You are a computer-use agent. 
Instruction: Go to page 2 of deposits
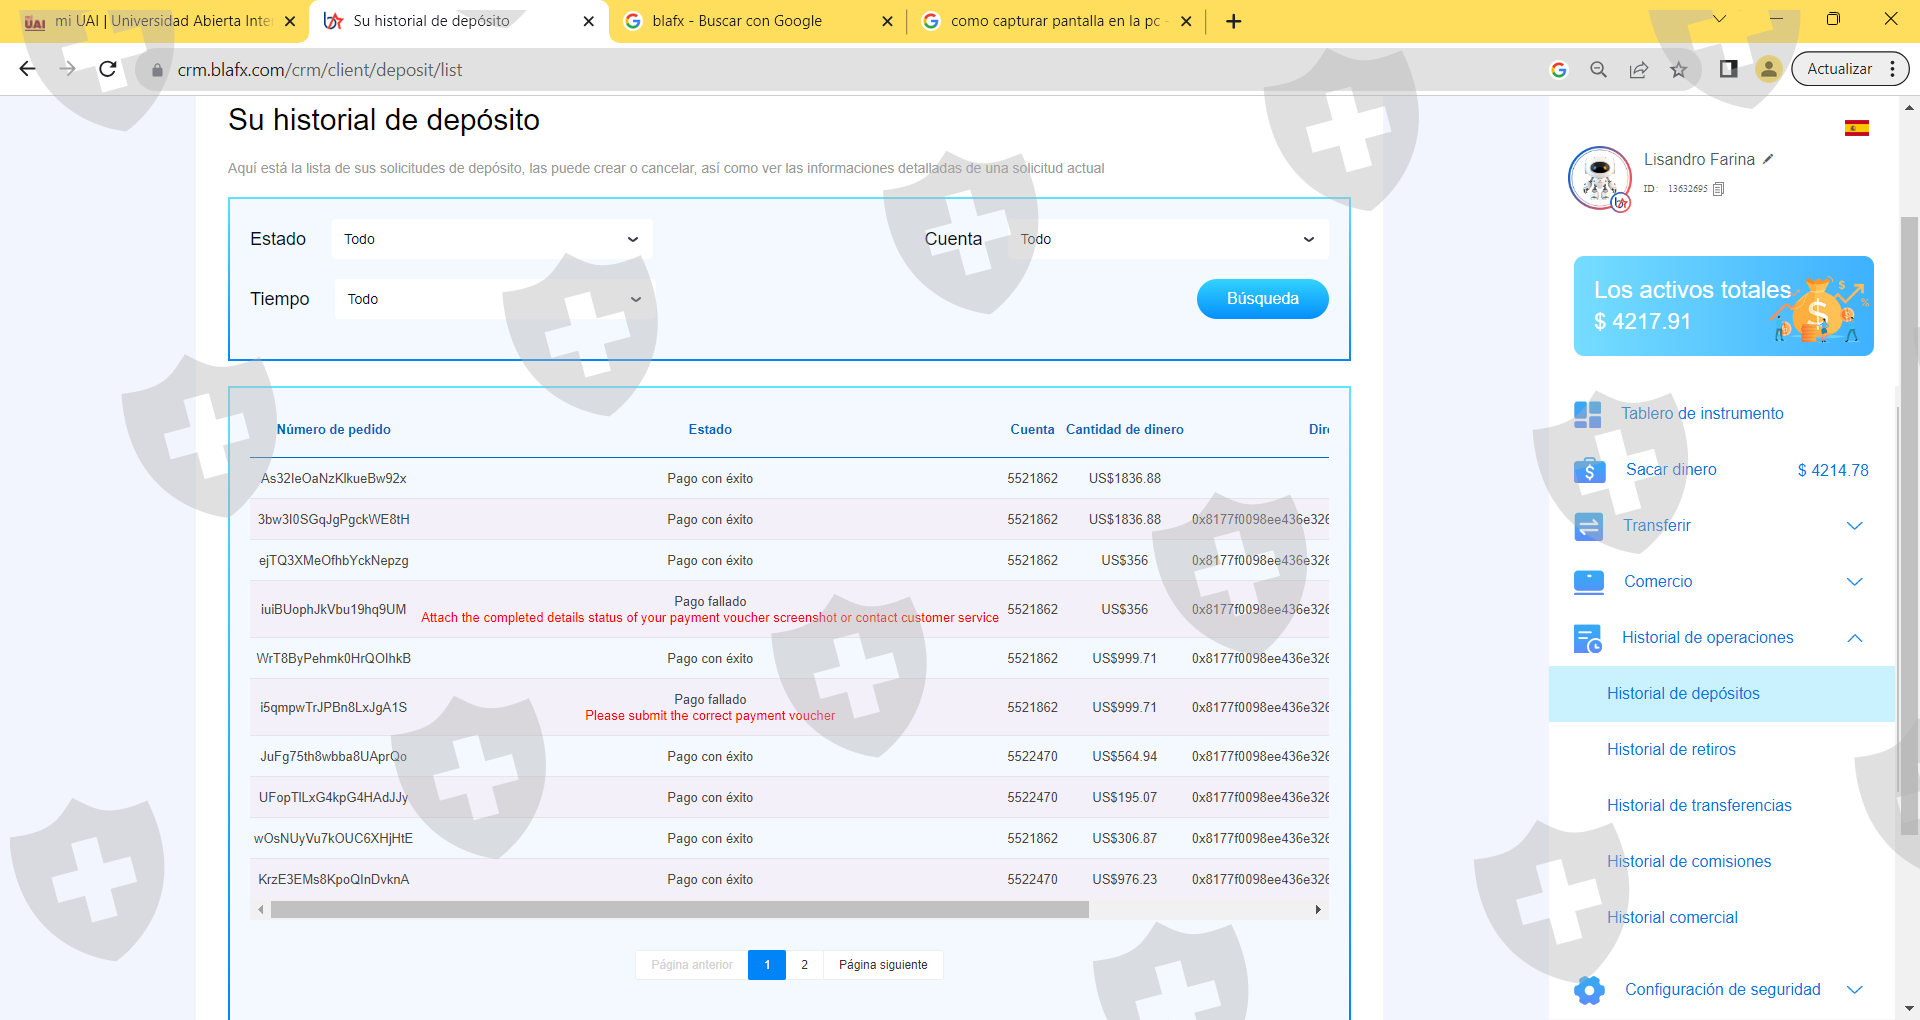(804, 965)
